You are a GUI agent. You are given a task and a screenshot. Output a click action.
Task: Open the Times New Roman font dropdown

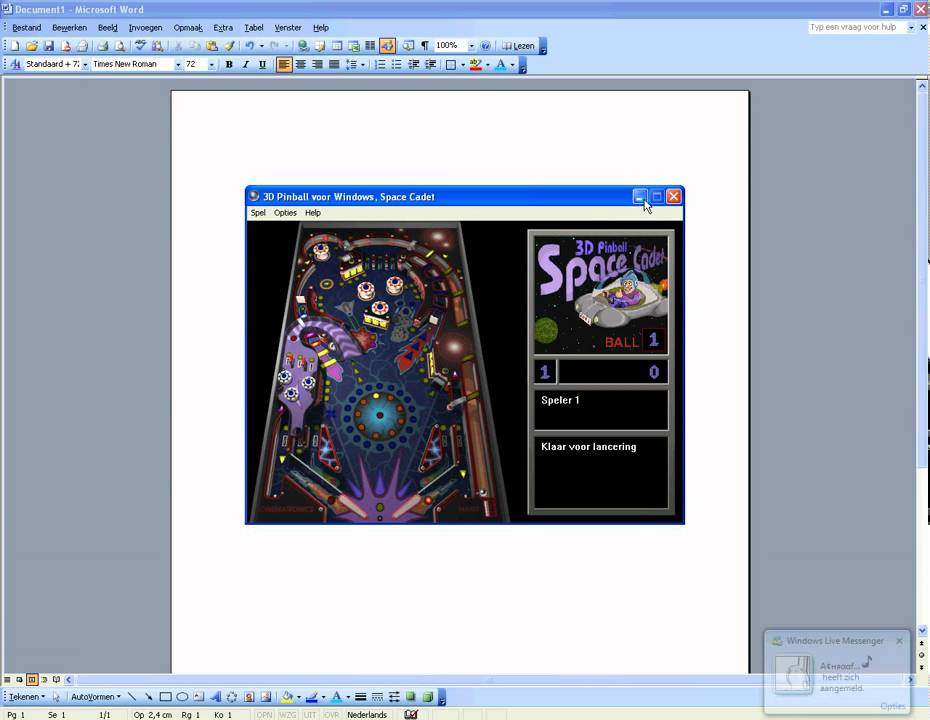coord(178,64)
